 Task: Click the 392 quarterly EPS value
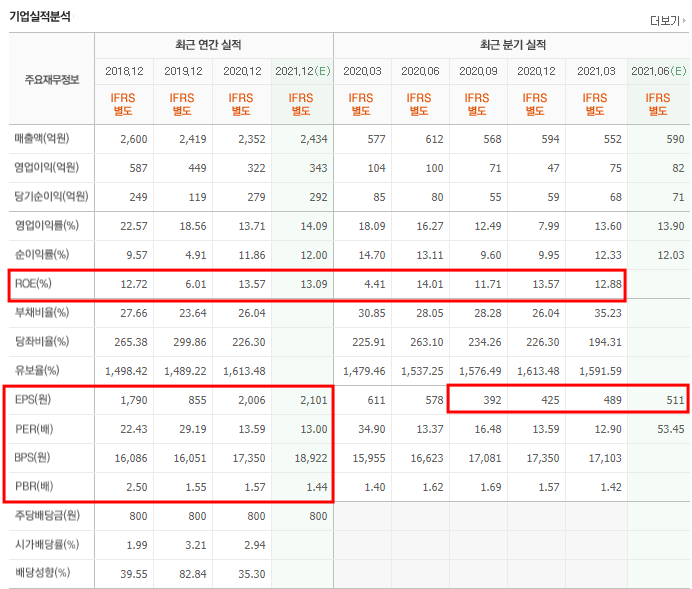click(x=492, y=400)
